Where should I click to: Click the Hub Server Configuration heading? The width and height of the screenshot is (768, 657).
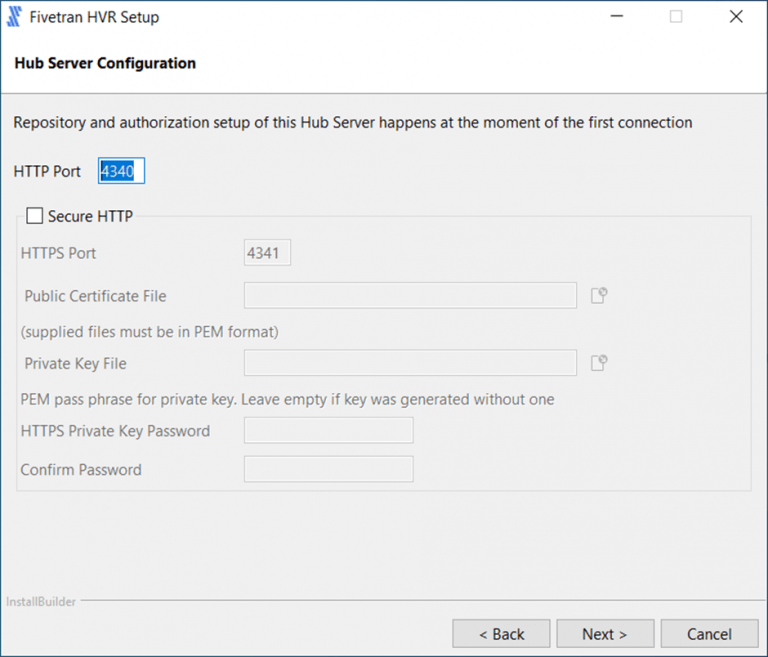coord(105,63)
